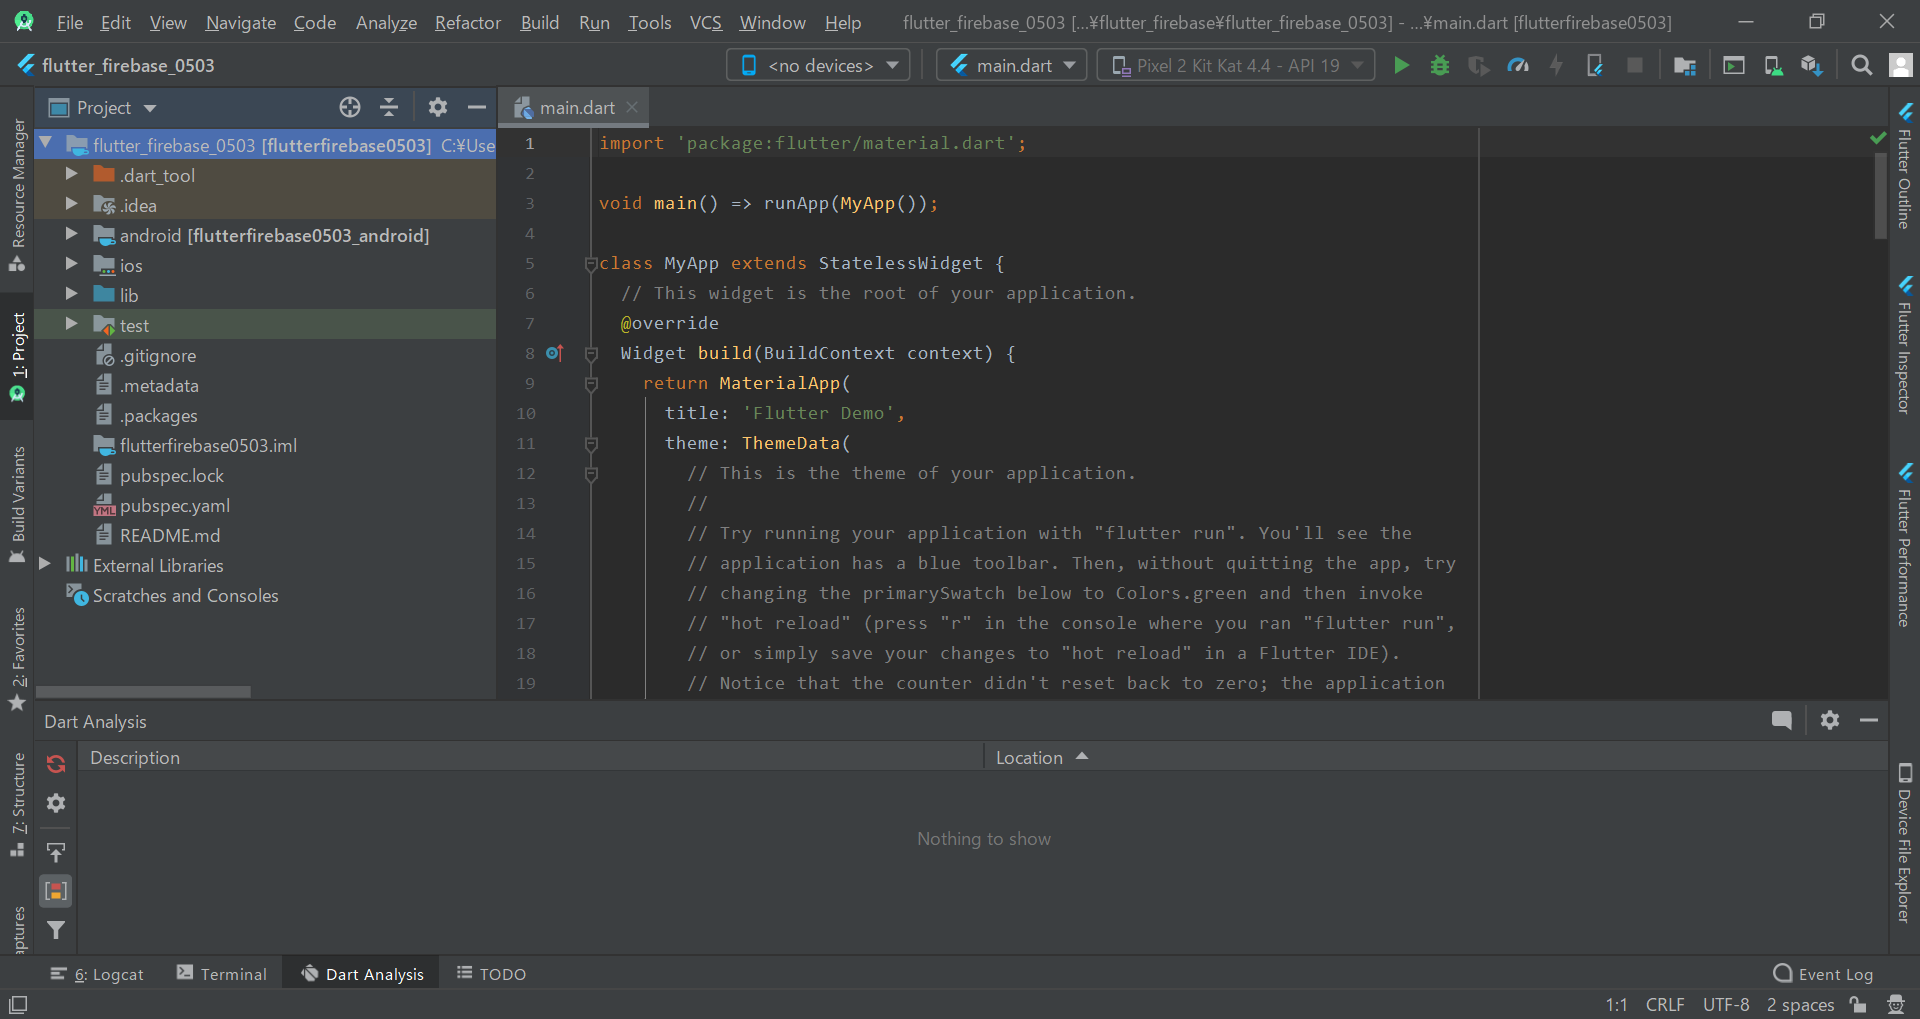Collapse the MyApp class with fold arrow
This screenshot has width=1920, height=1019.
coord(590,263)
